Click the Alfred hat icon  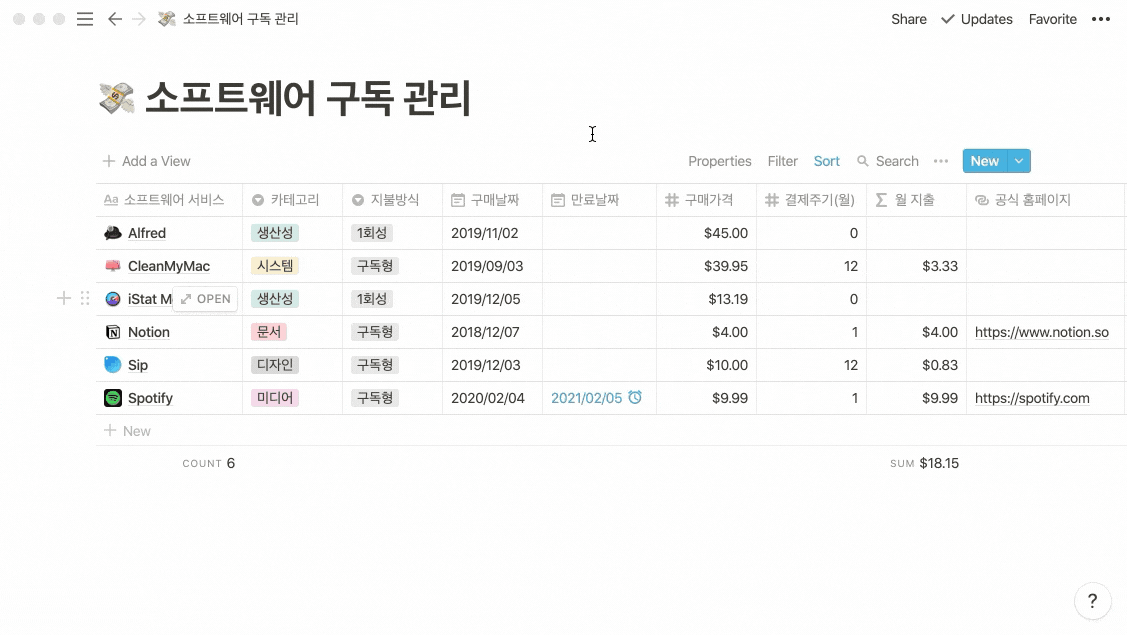[113, 233]
